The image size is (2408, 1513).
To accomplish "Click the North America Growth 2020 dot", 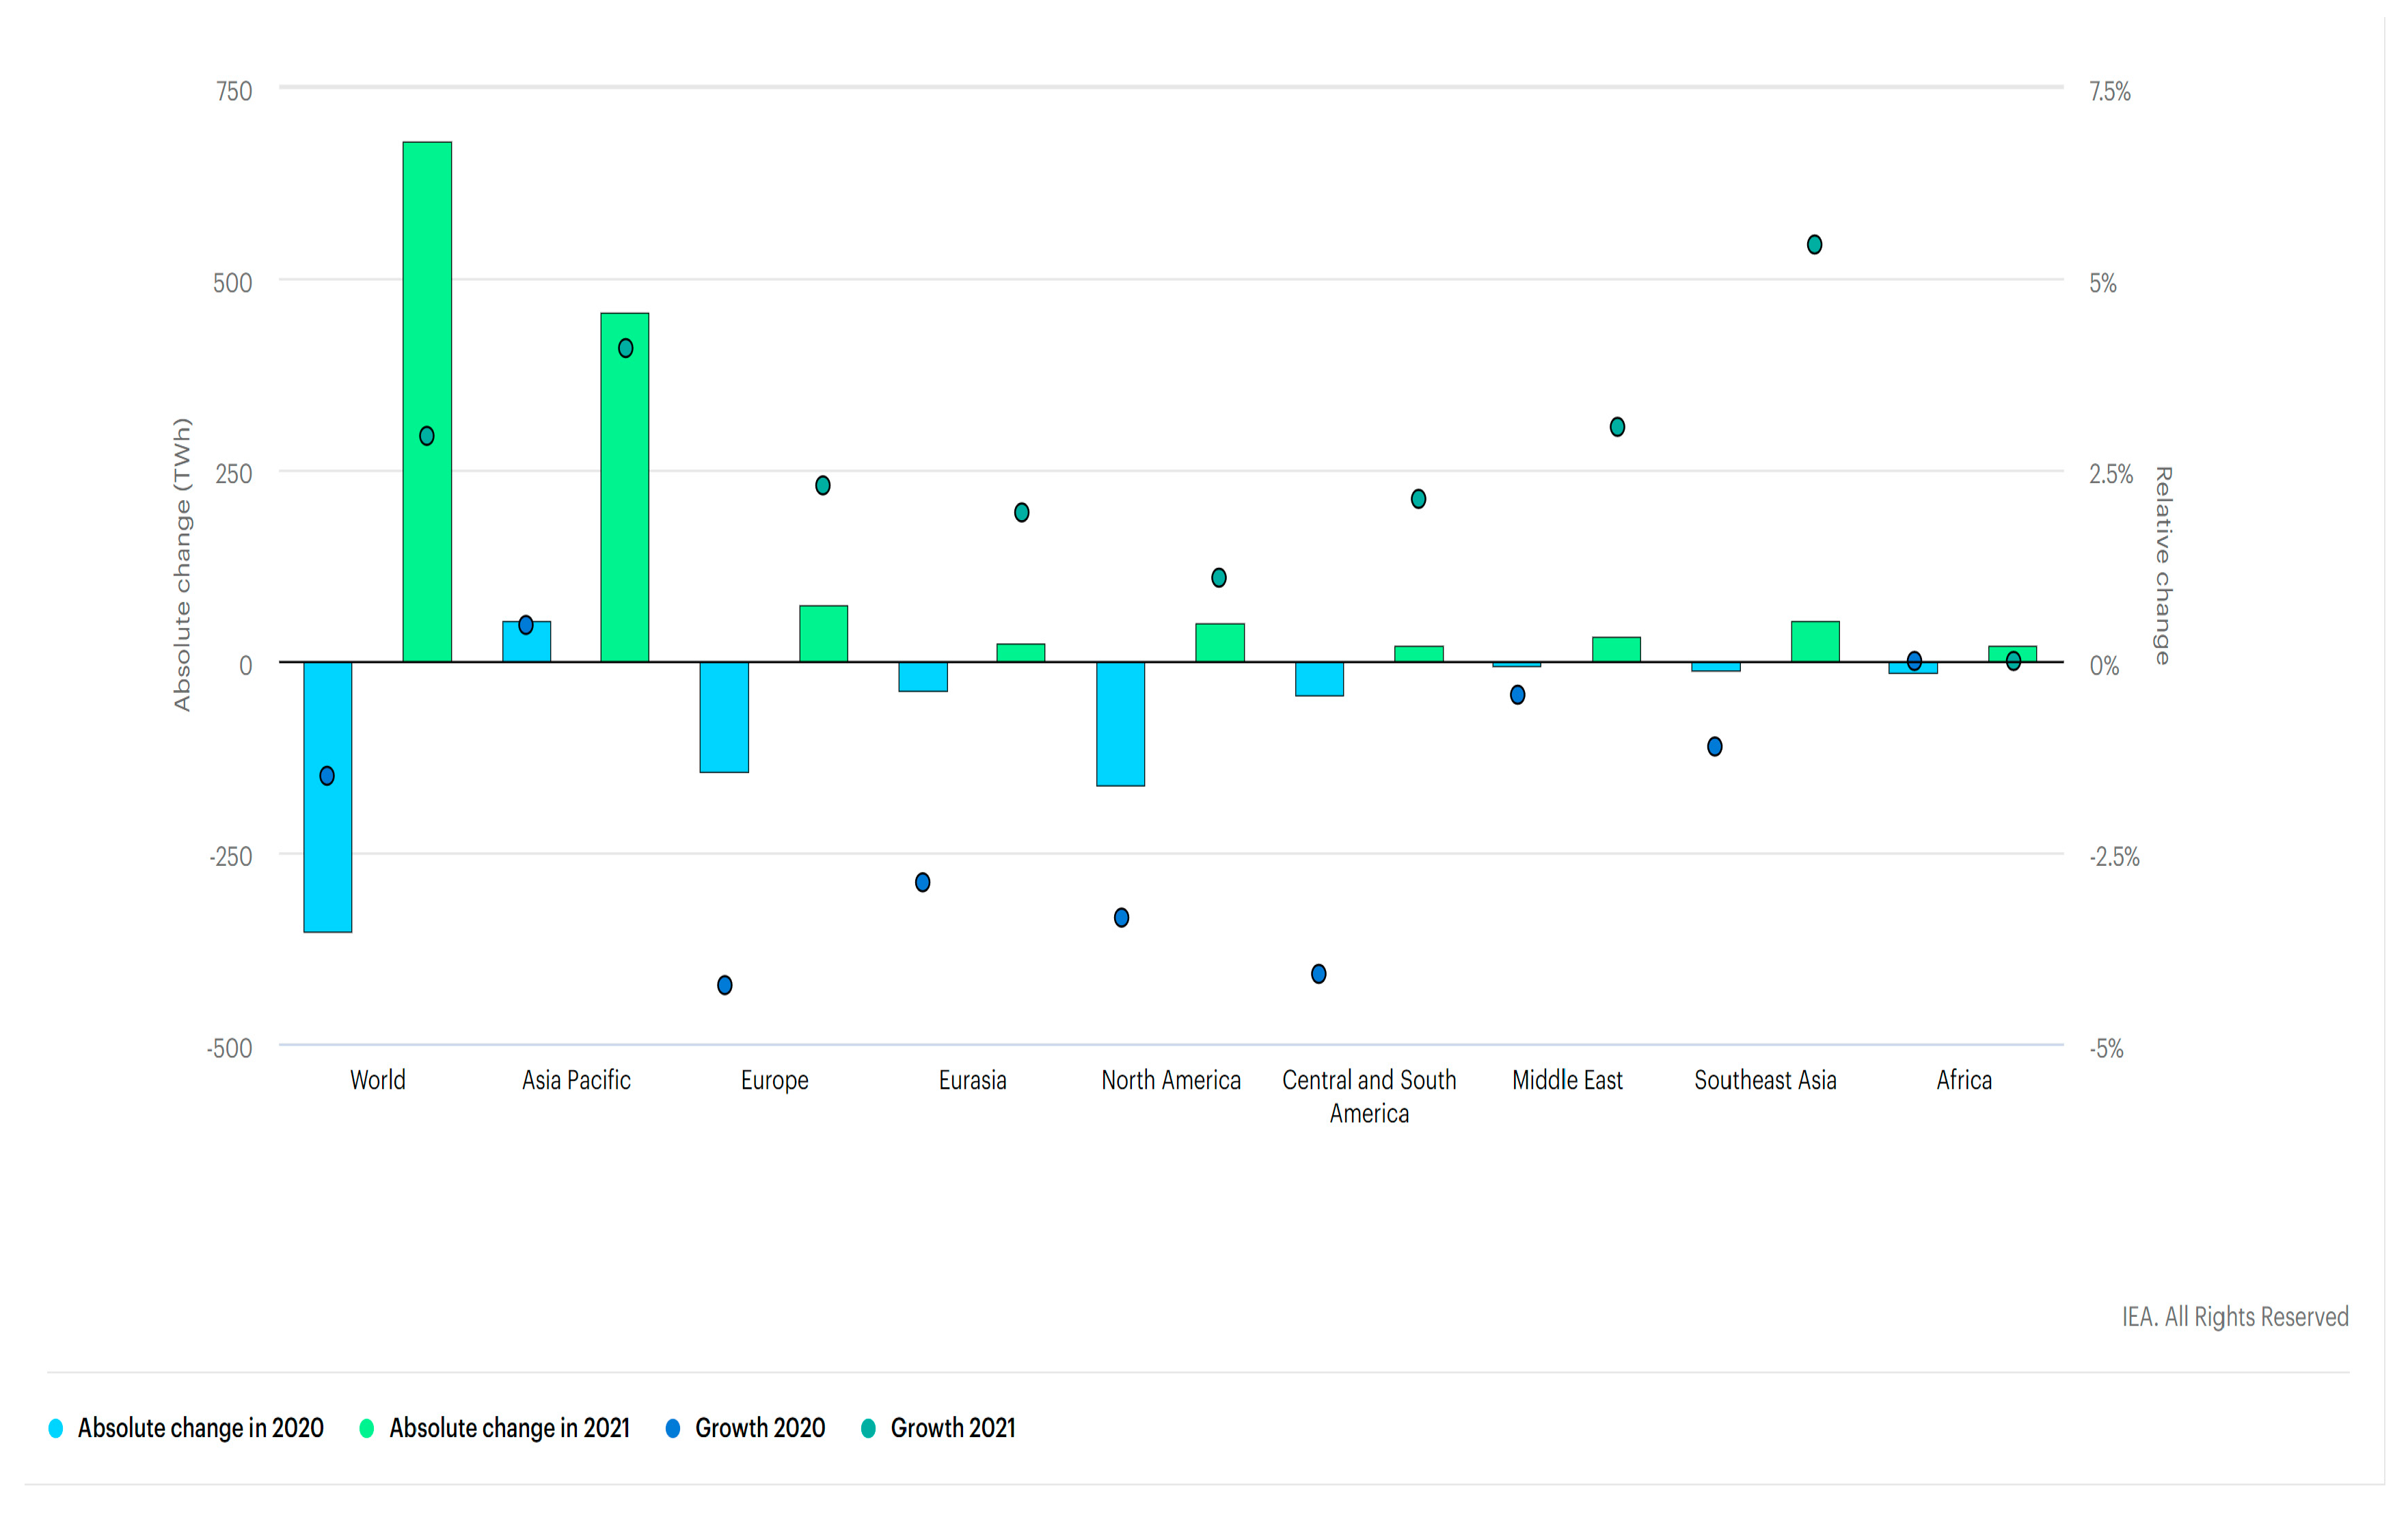I will (1121, 917).
